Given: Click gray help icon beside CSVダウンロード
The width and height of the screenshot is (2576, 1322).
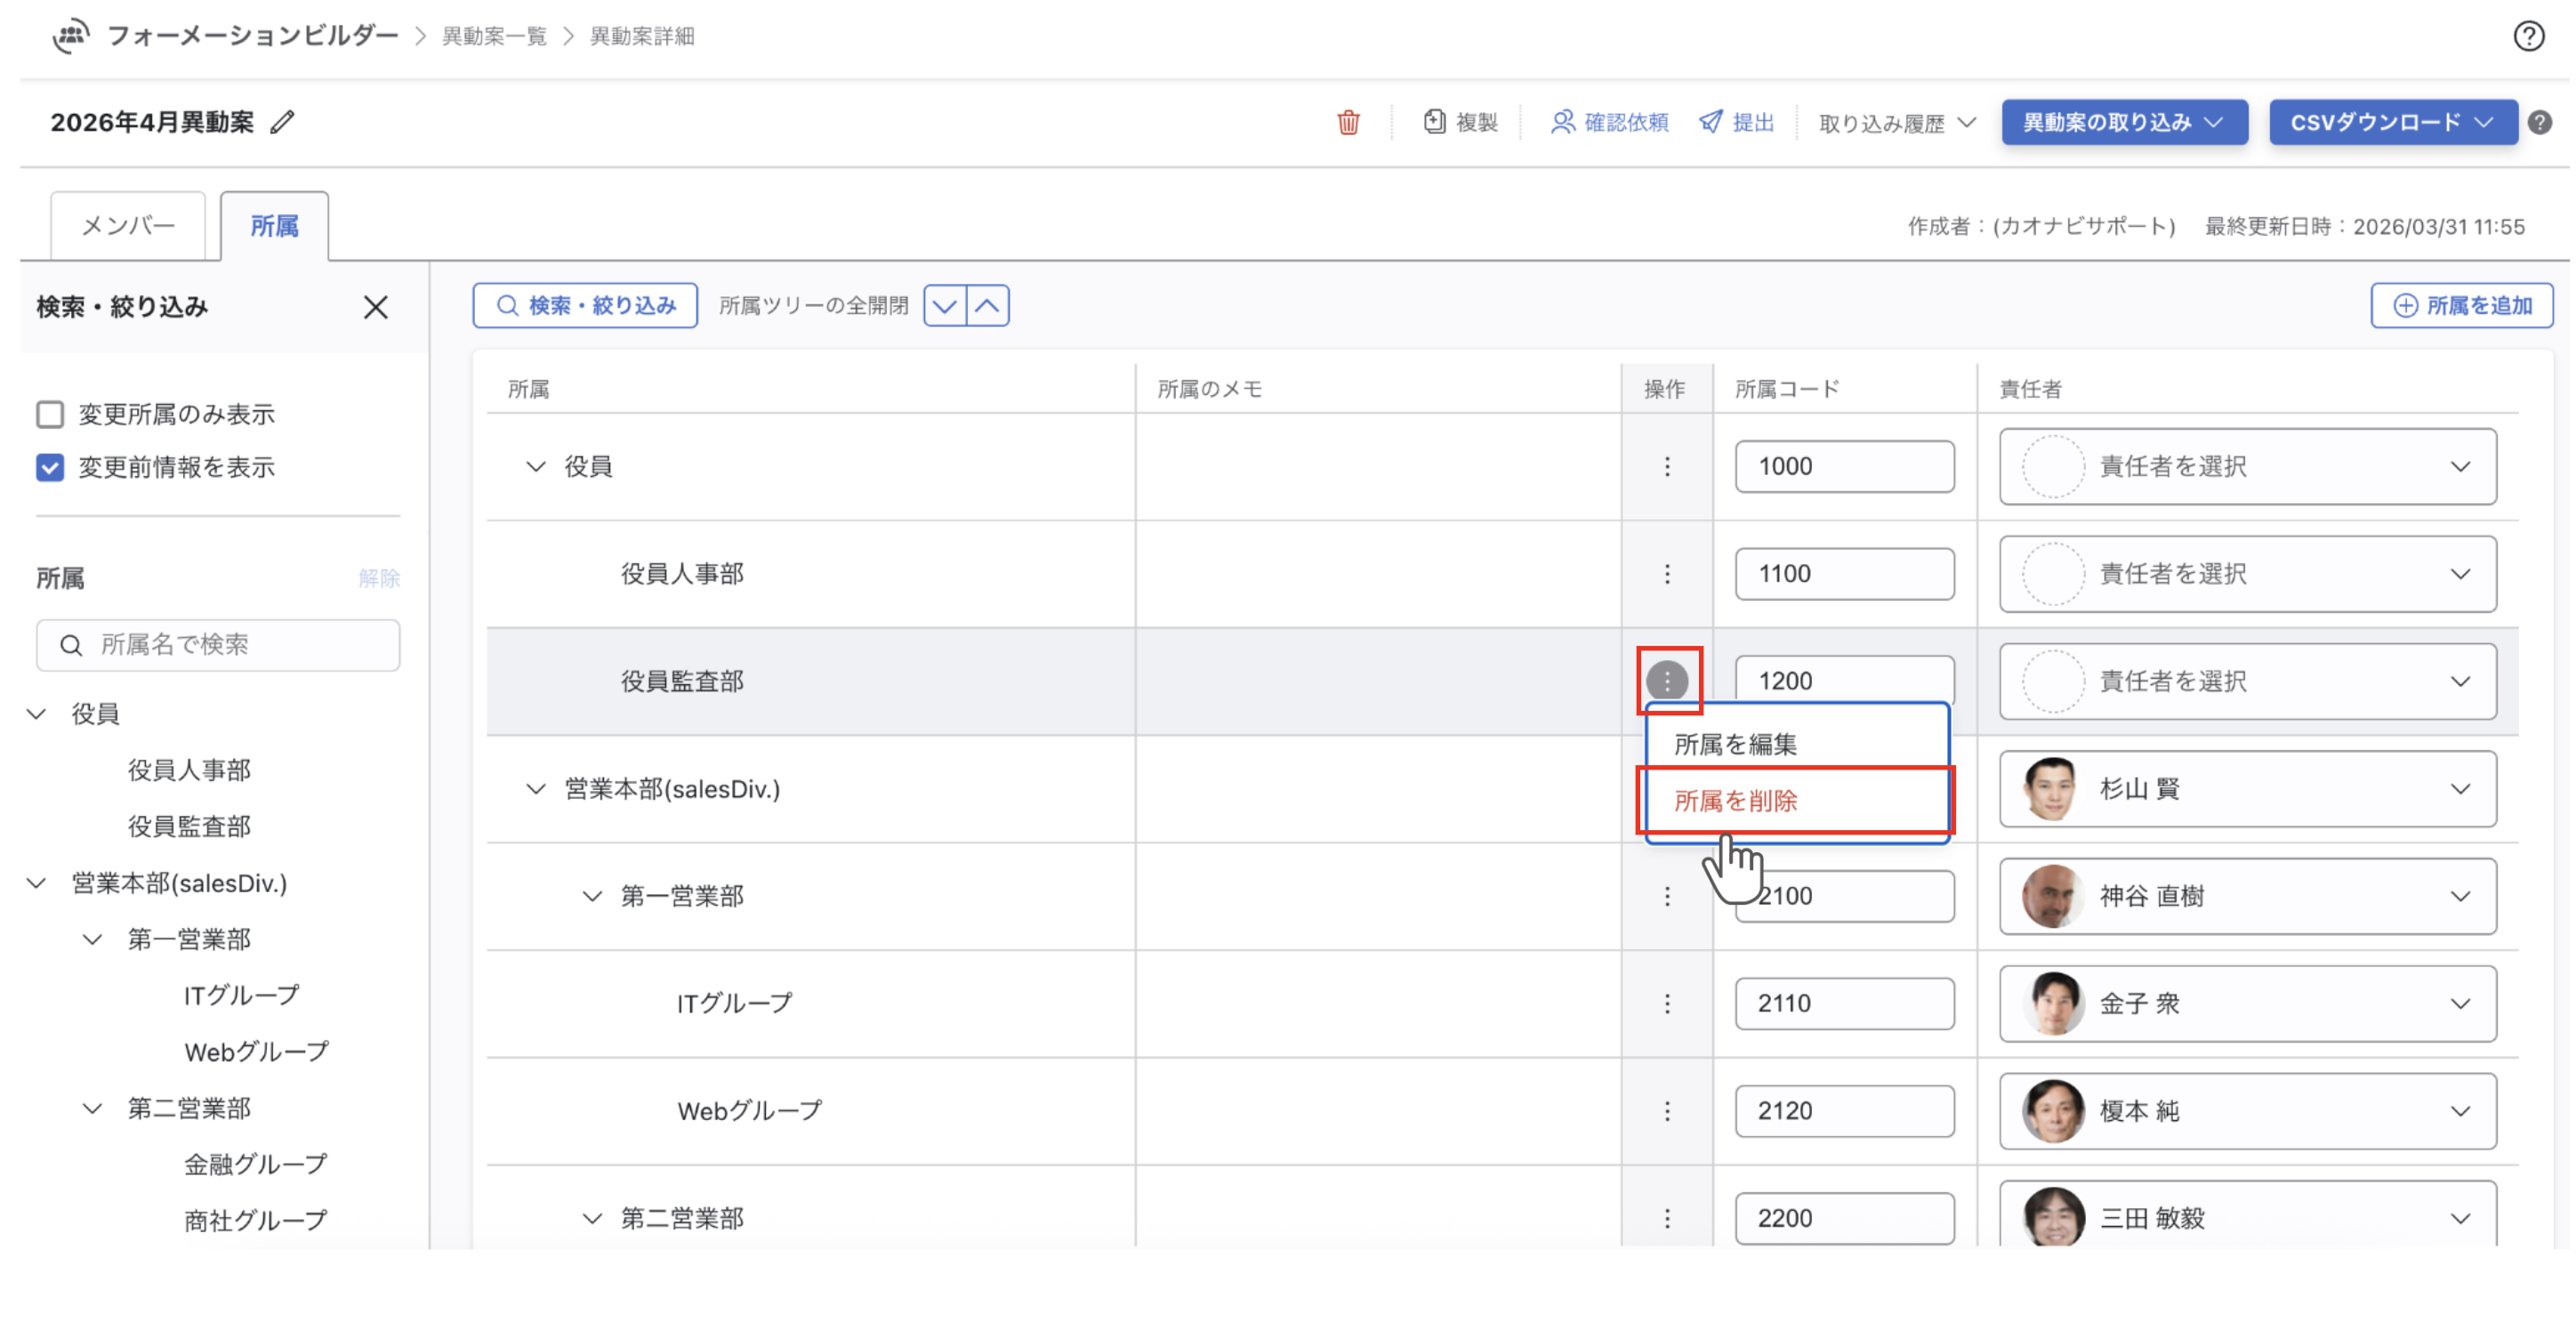Looking at the screenshot, I should pyautogui.click(x=2539, y=122).
